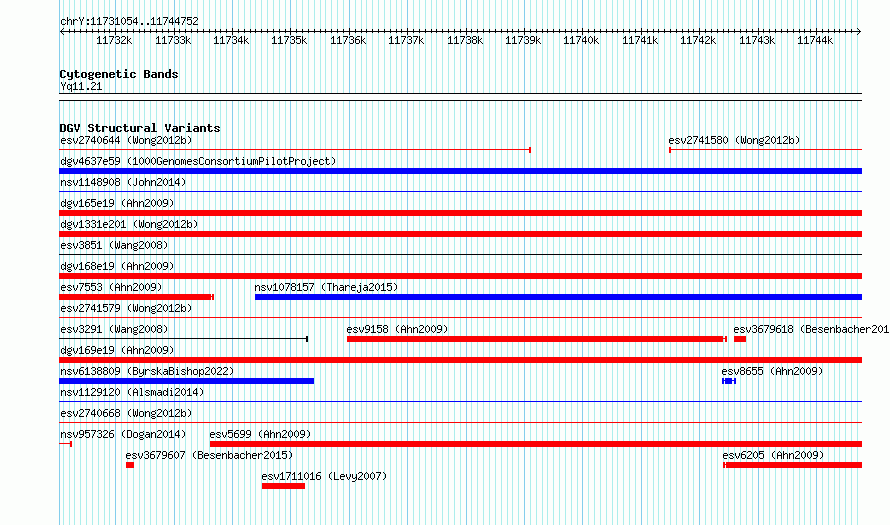Screen dimensions: 890x525
Task: Open variant esv1711016 (Levy2007)
Action: [x=324, y=476]
